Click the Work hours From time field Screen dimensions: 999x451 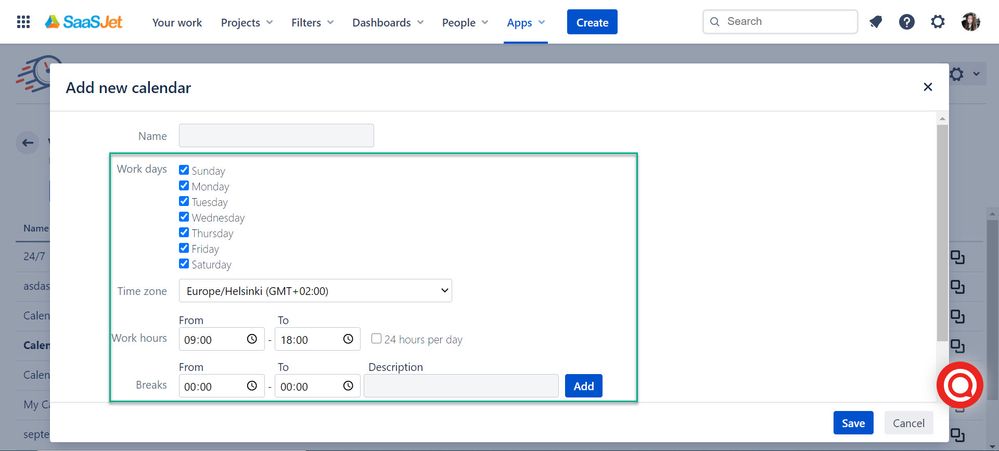coord(222,340)
